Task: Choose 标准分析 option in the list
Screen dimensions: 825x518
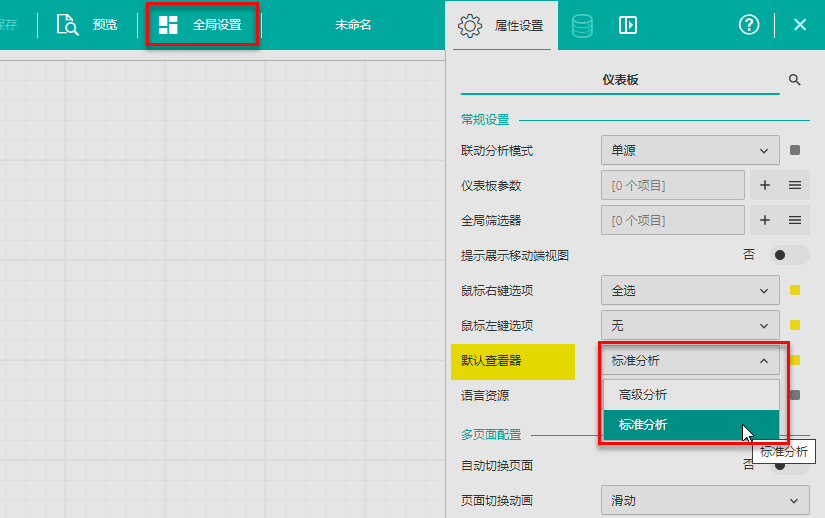Action: [x=691, y=425]
